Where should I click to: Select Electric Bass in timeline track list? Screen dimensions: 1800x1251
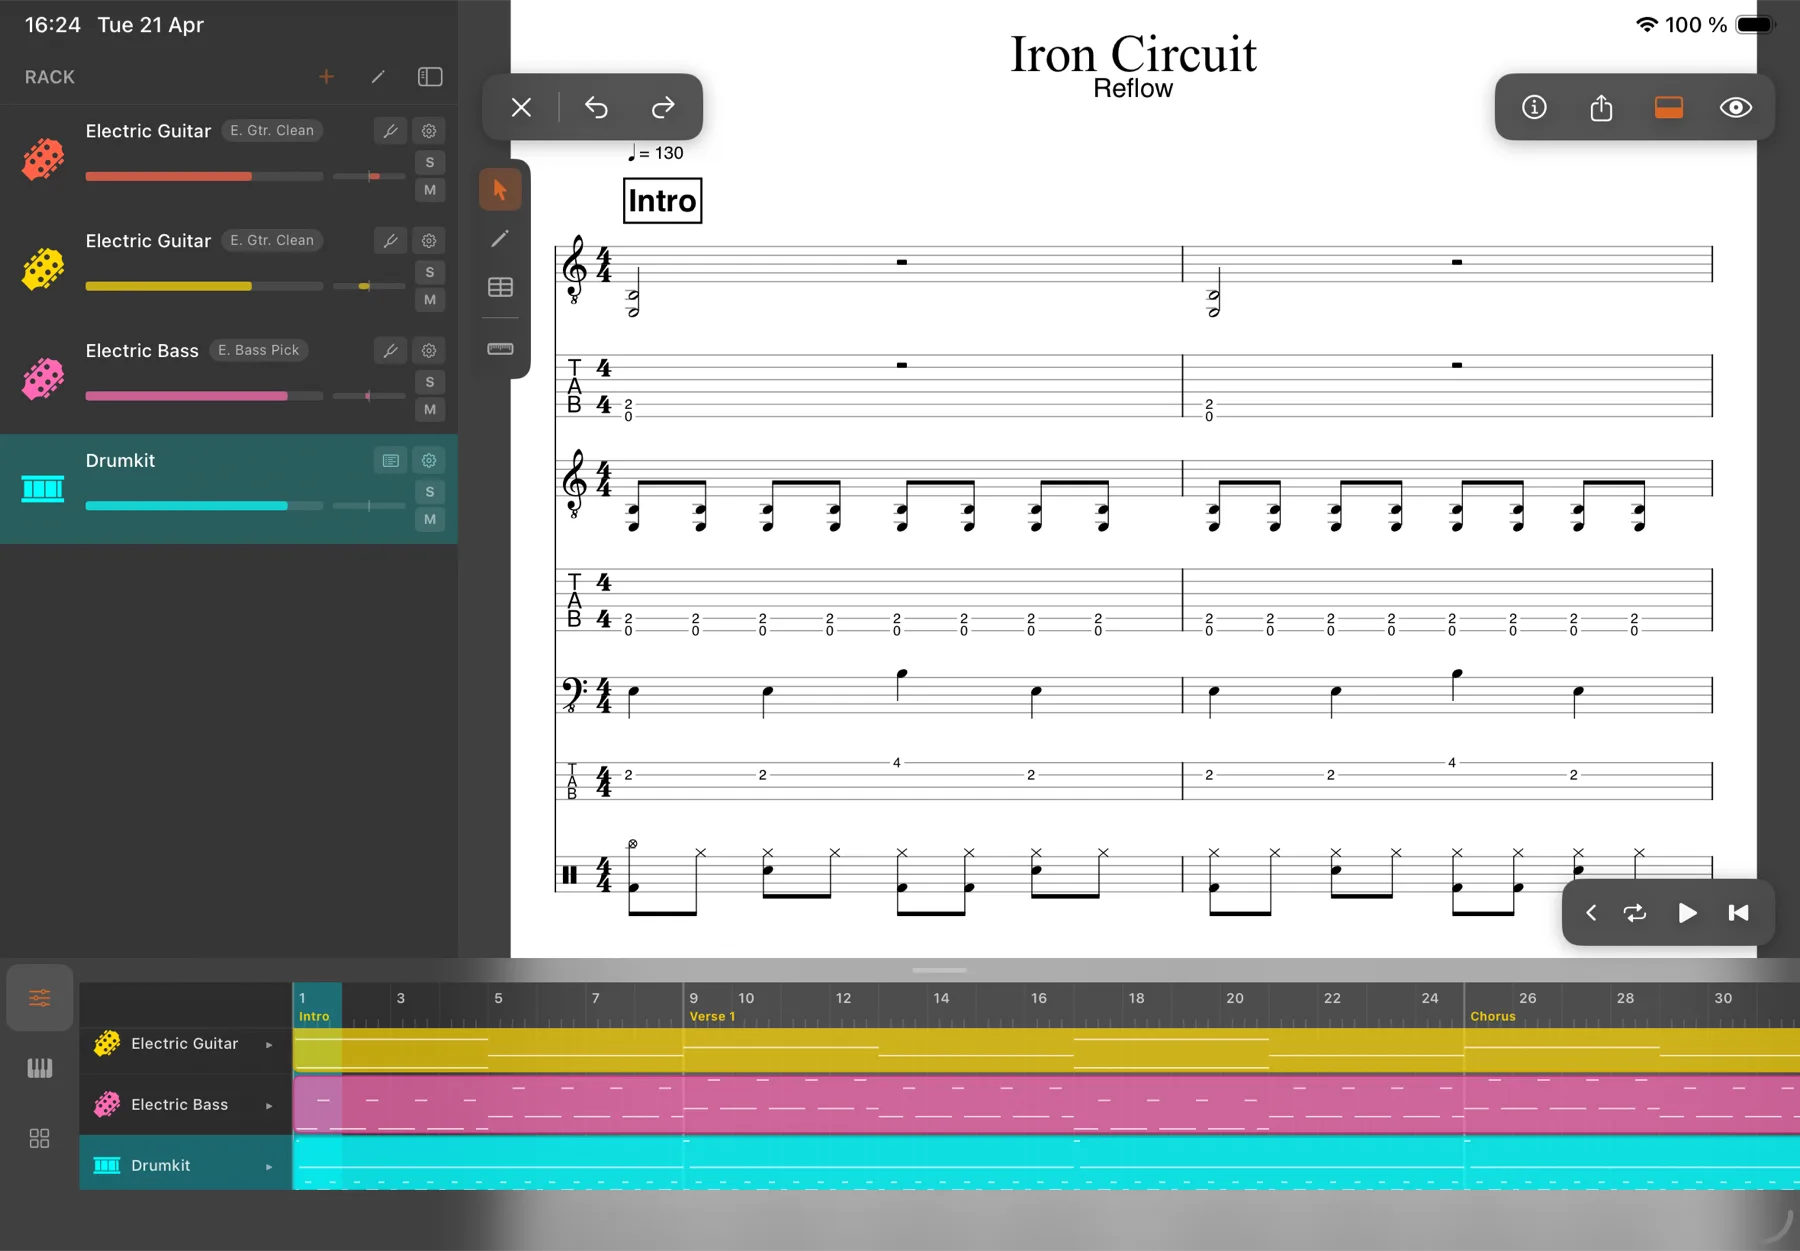(185, 1105)
